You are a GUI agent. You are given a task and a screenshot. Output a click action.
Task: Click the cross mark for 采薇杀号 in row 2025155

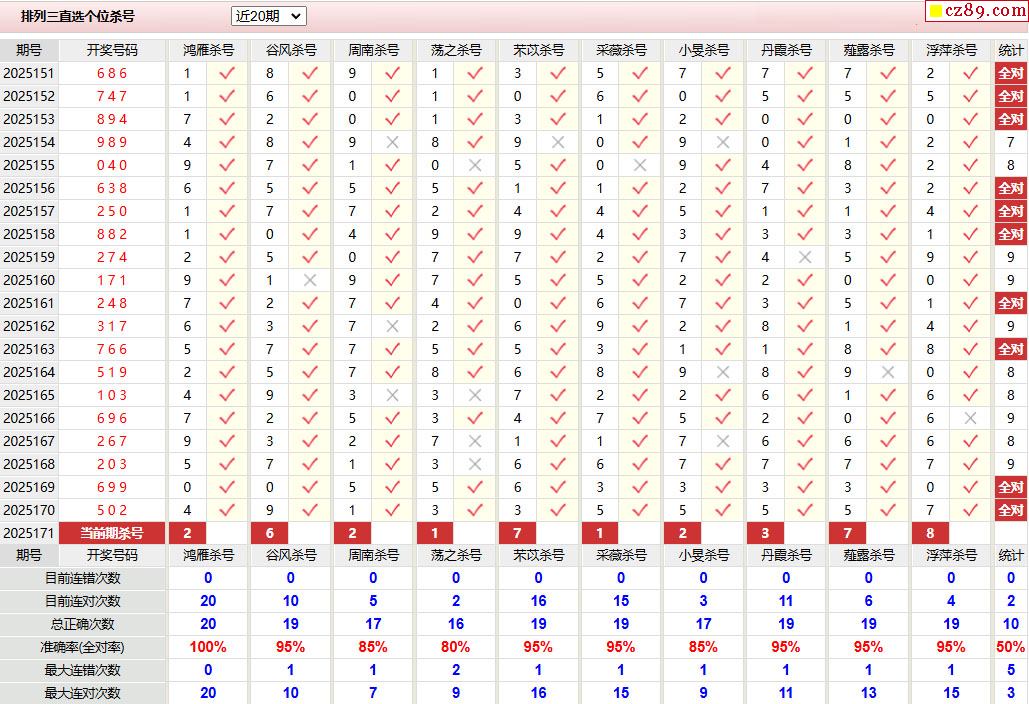pyautogui.click(x=640, y=165)
